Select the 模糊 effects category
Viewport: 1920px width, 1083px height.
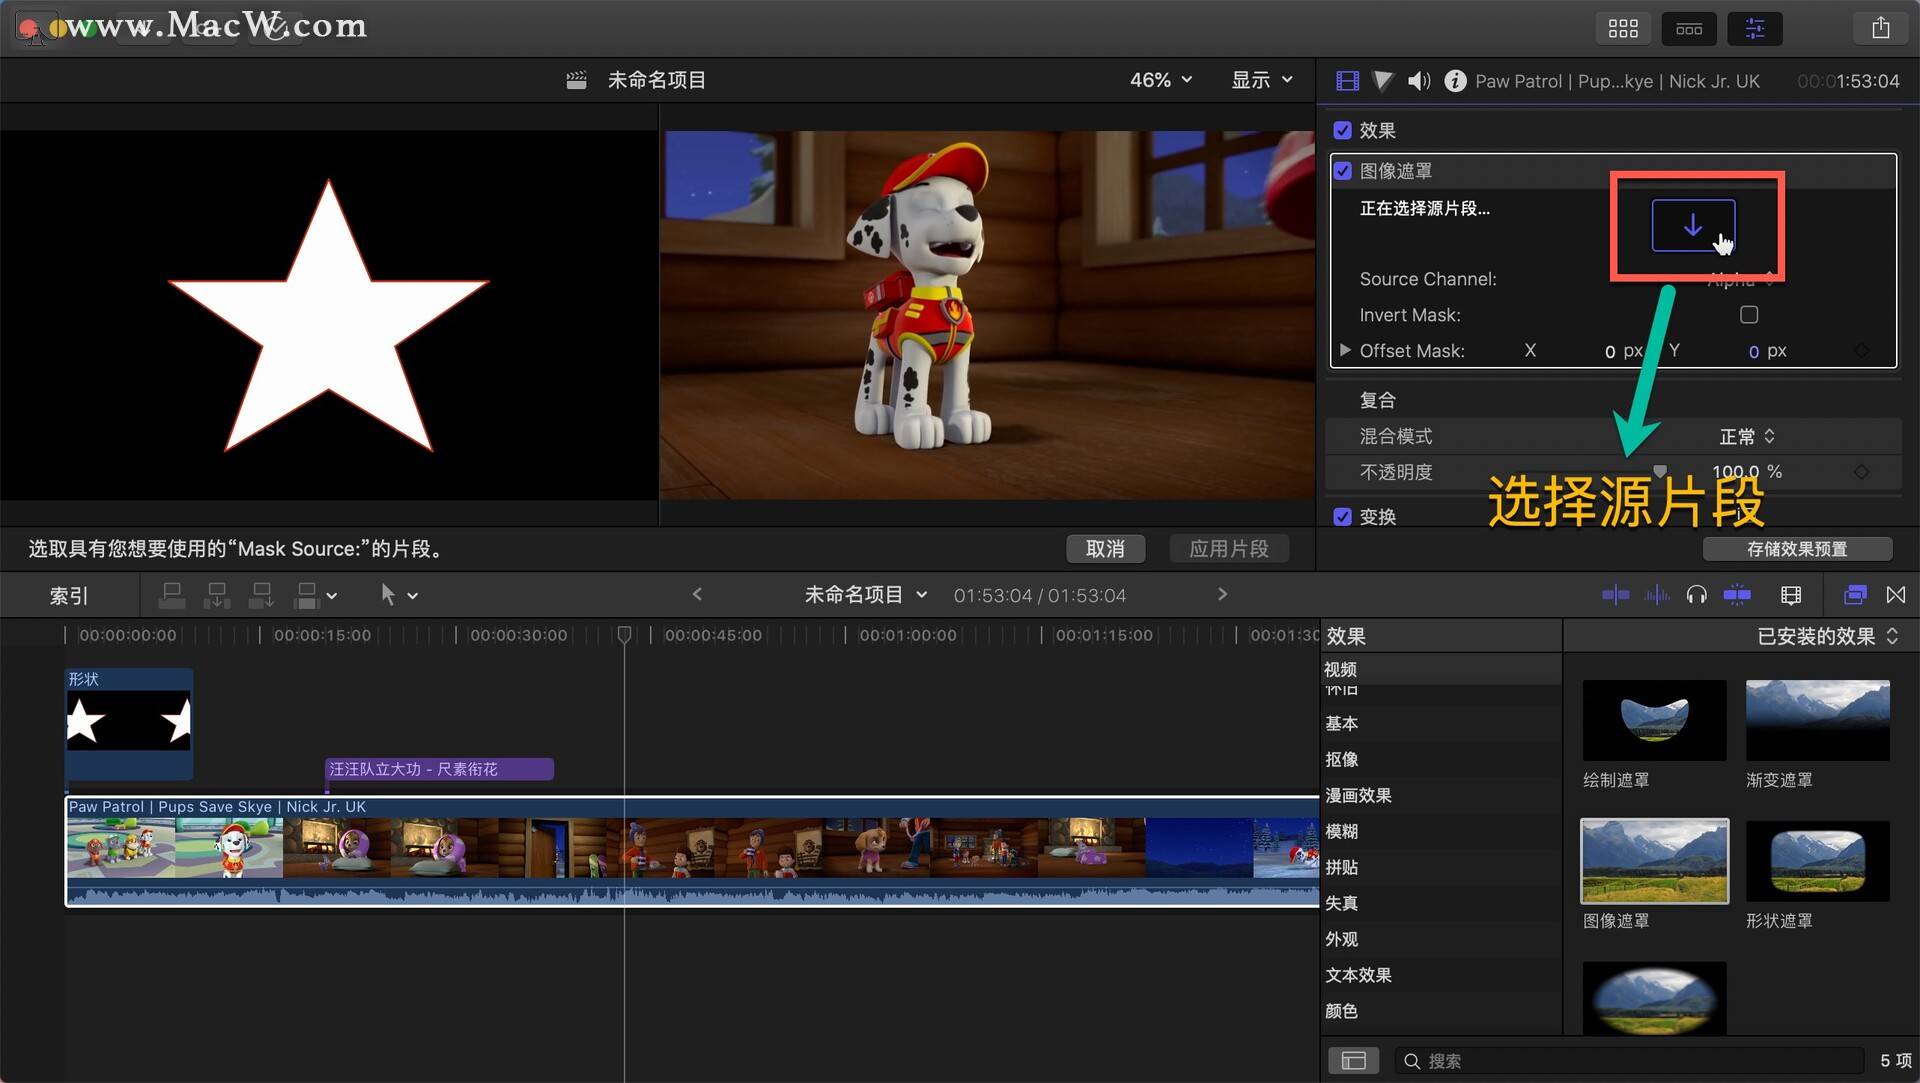[1341, 831]
